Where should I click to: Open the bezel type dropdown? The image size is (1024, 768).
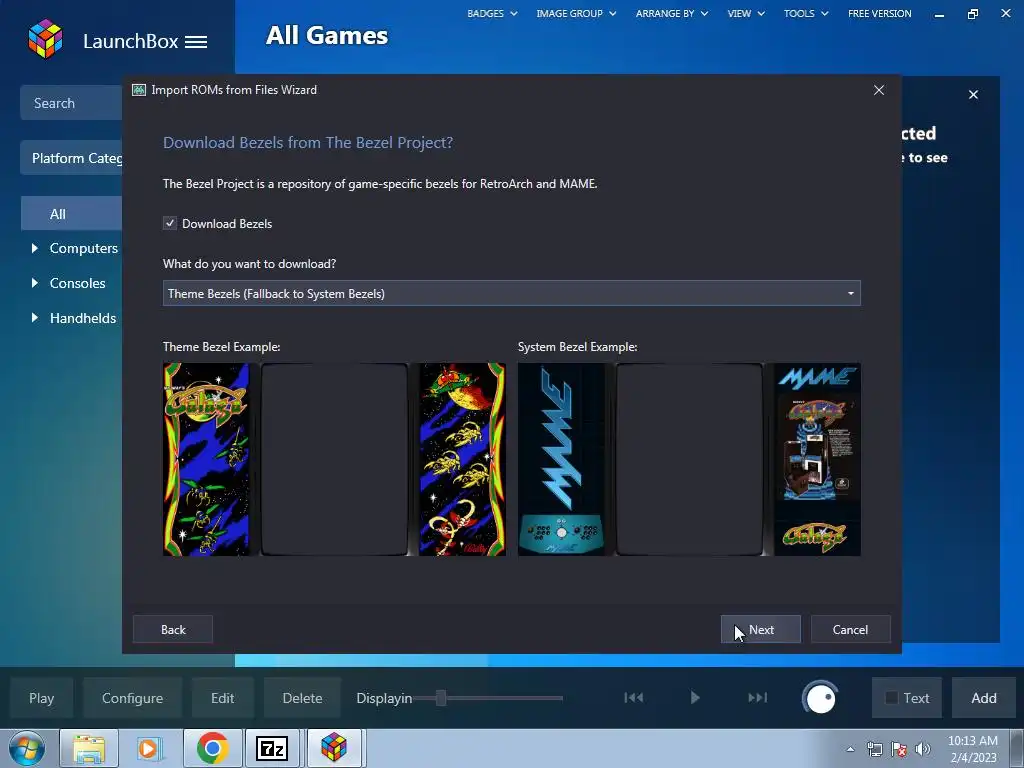point(511,293)
